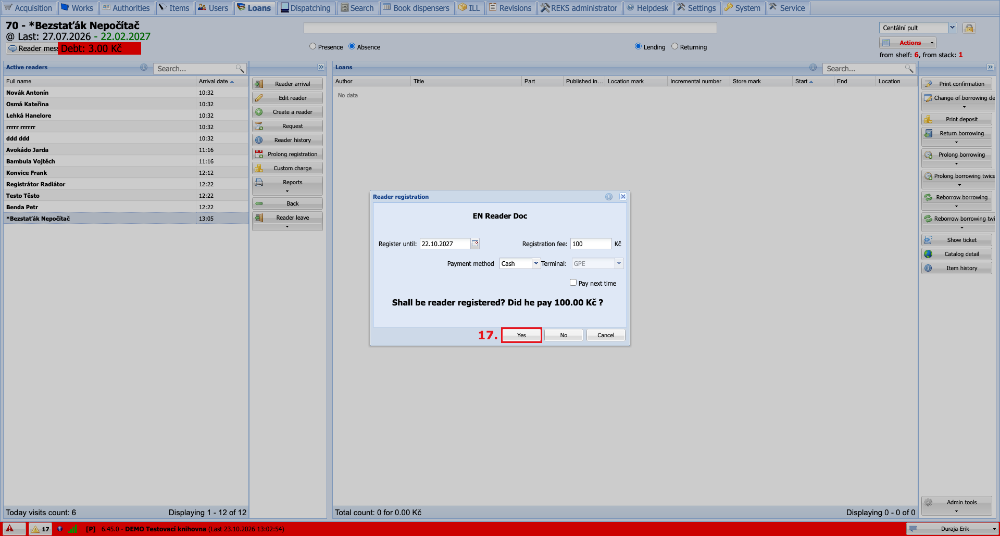Viewport: 1000px width, 536px height.
Task: Click the lock icon beside Centální pult
Action: [x=969, y=28]
